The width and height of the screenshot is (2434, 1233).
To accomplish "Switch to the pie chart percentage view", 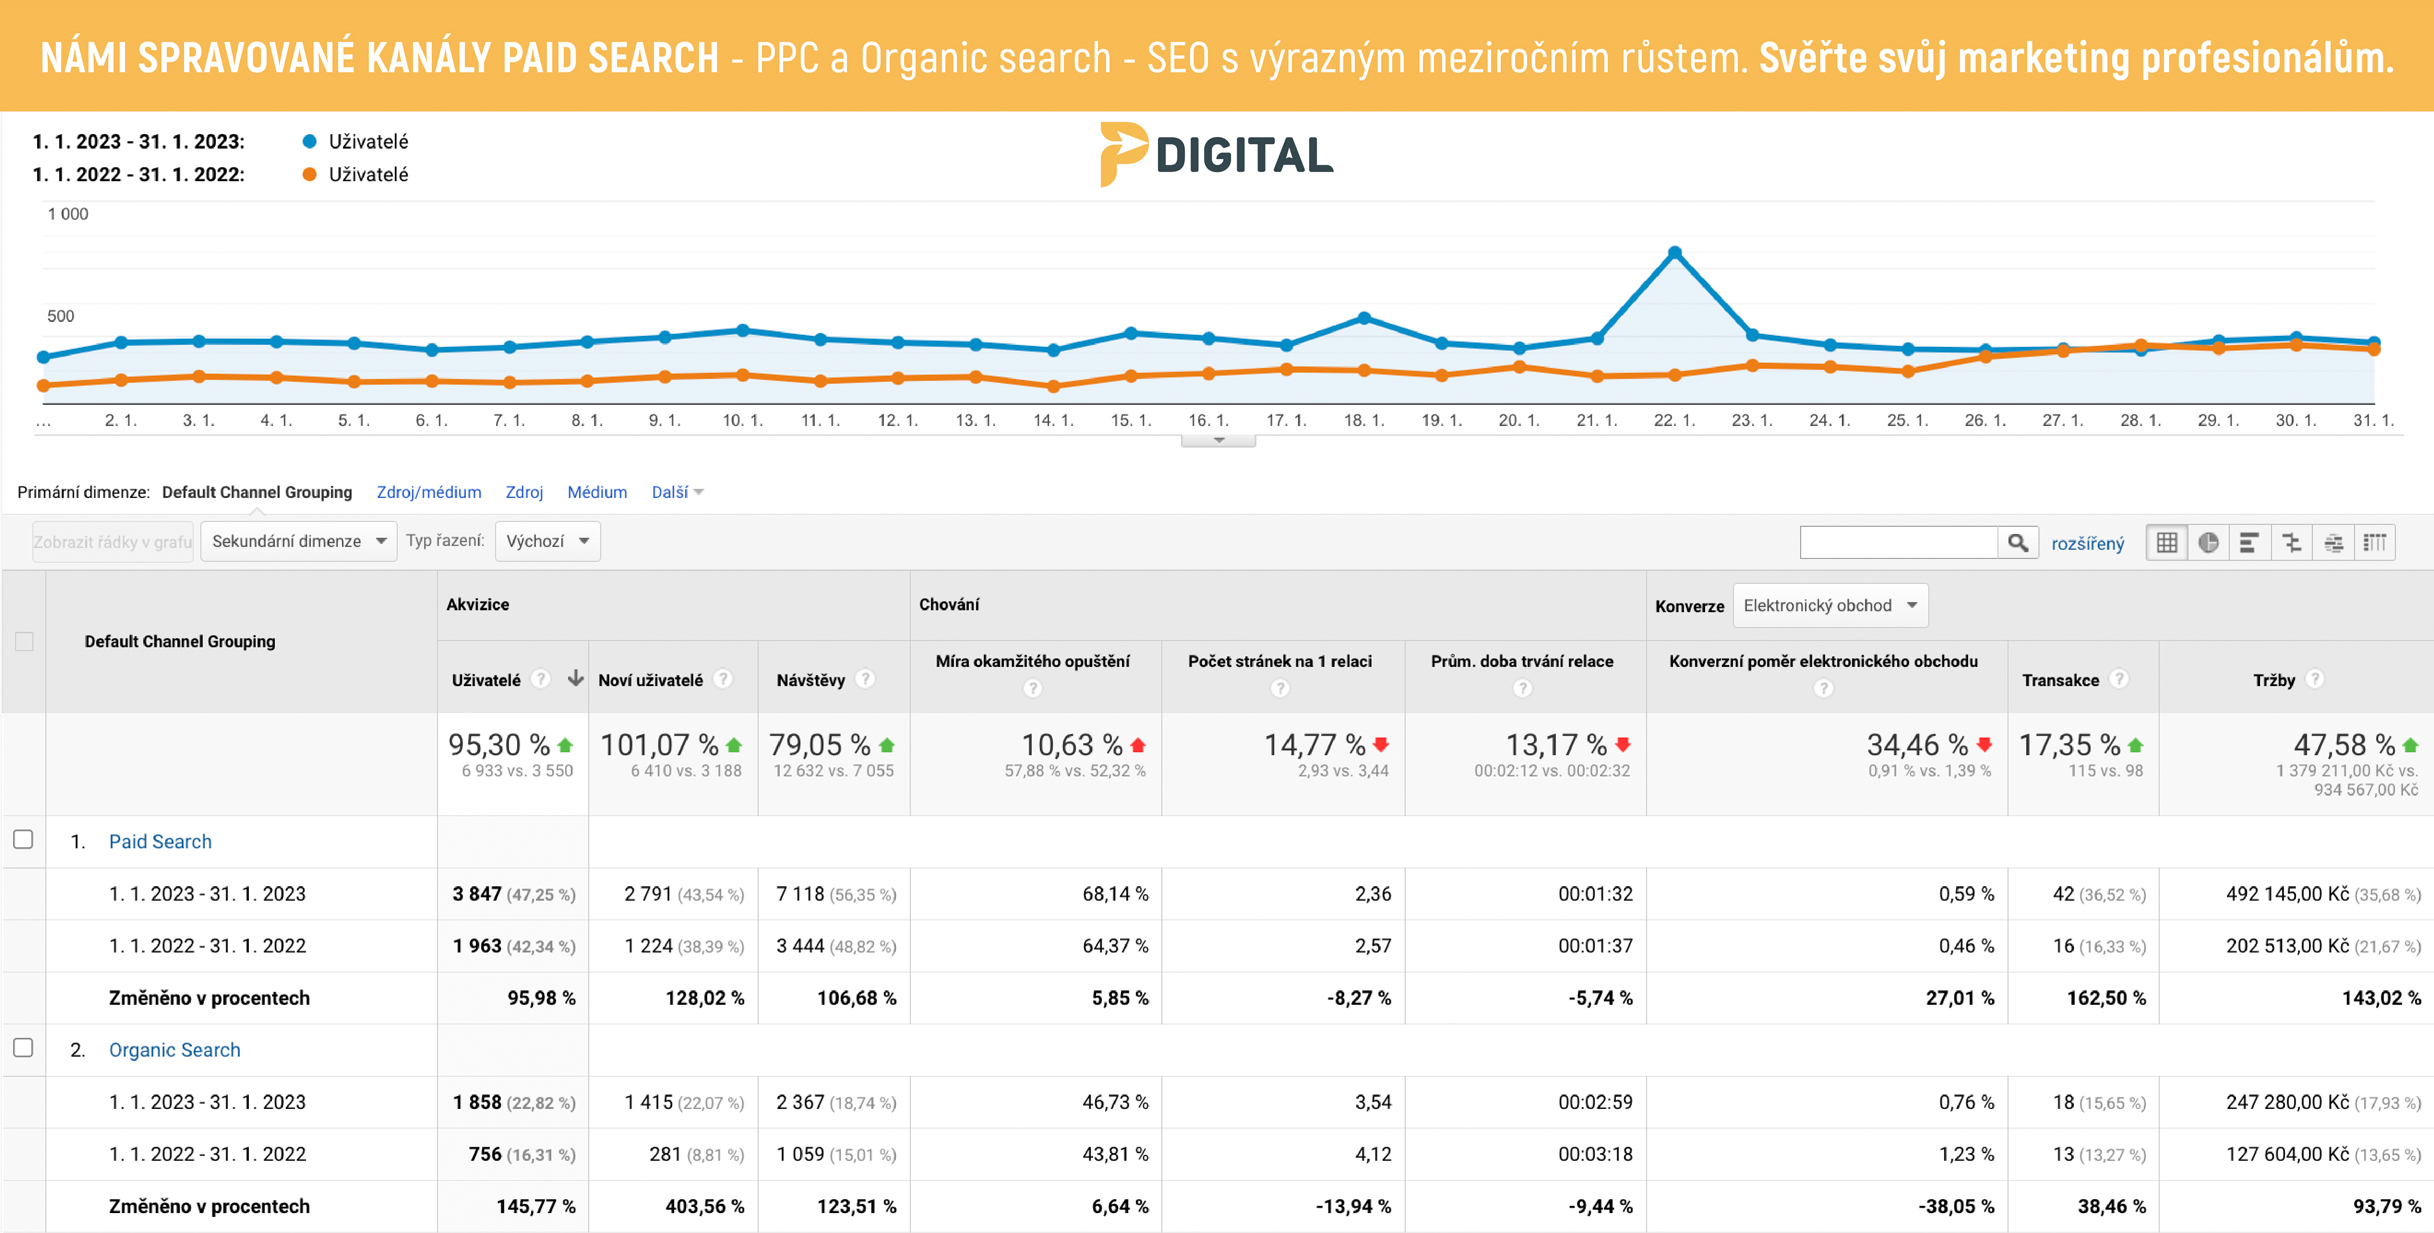I will tap(2208, 543).
